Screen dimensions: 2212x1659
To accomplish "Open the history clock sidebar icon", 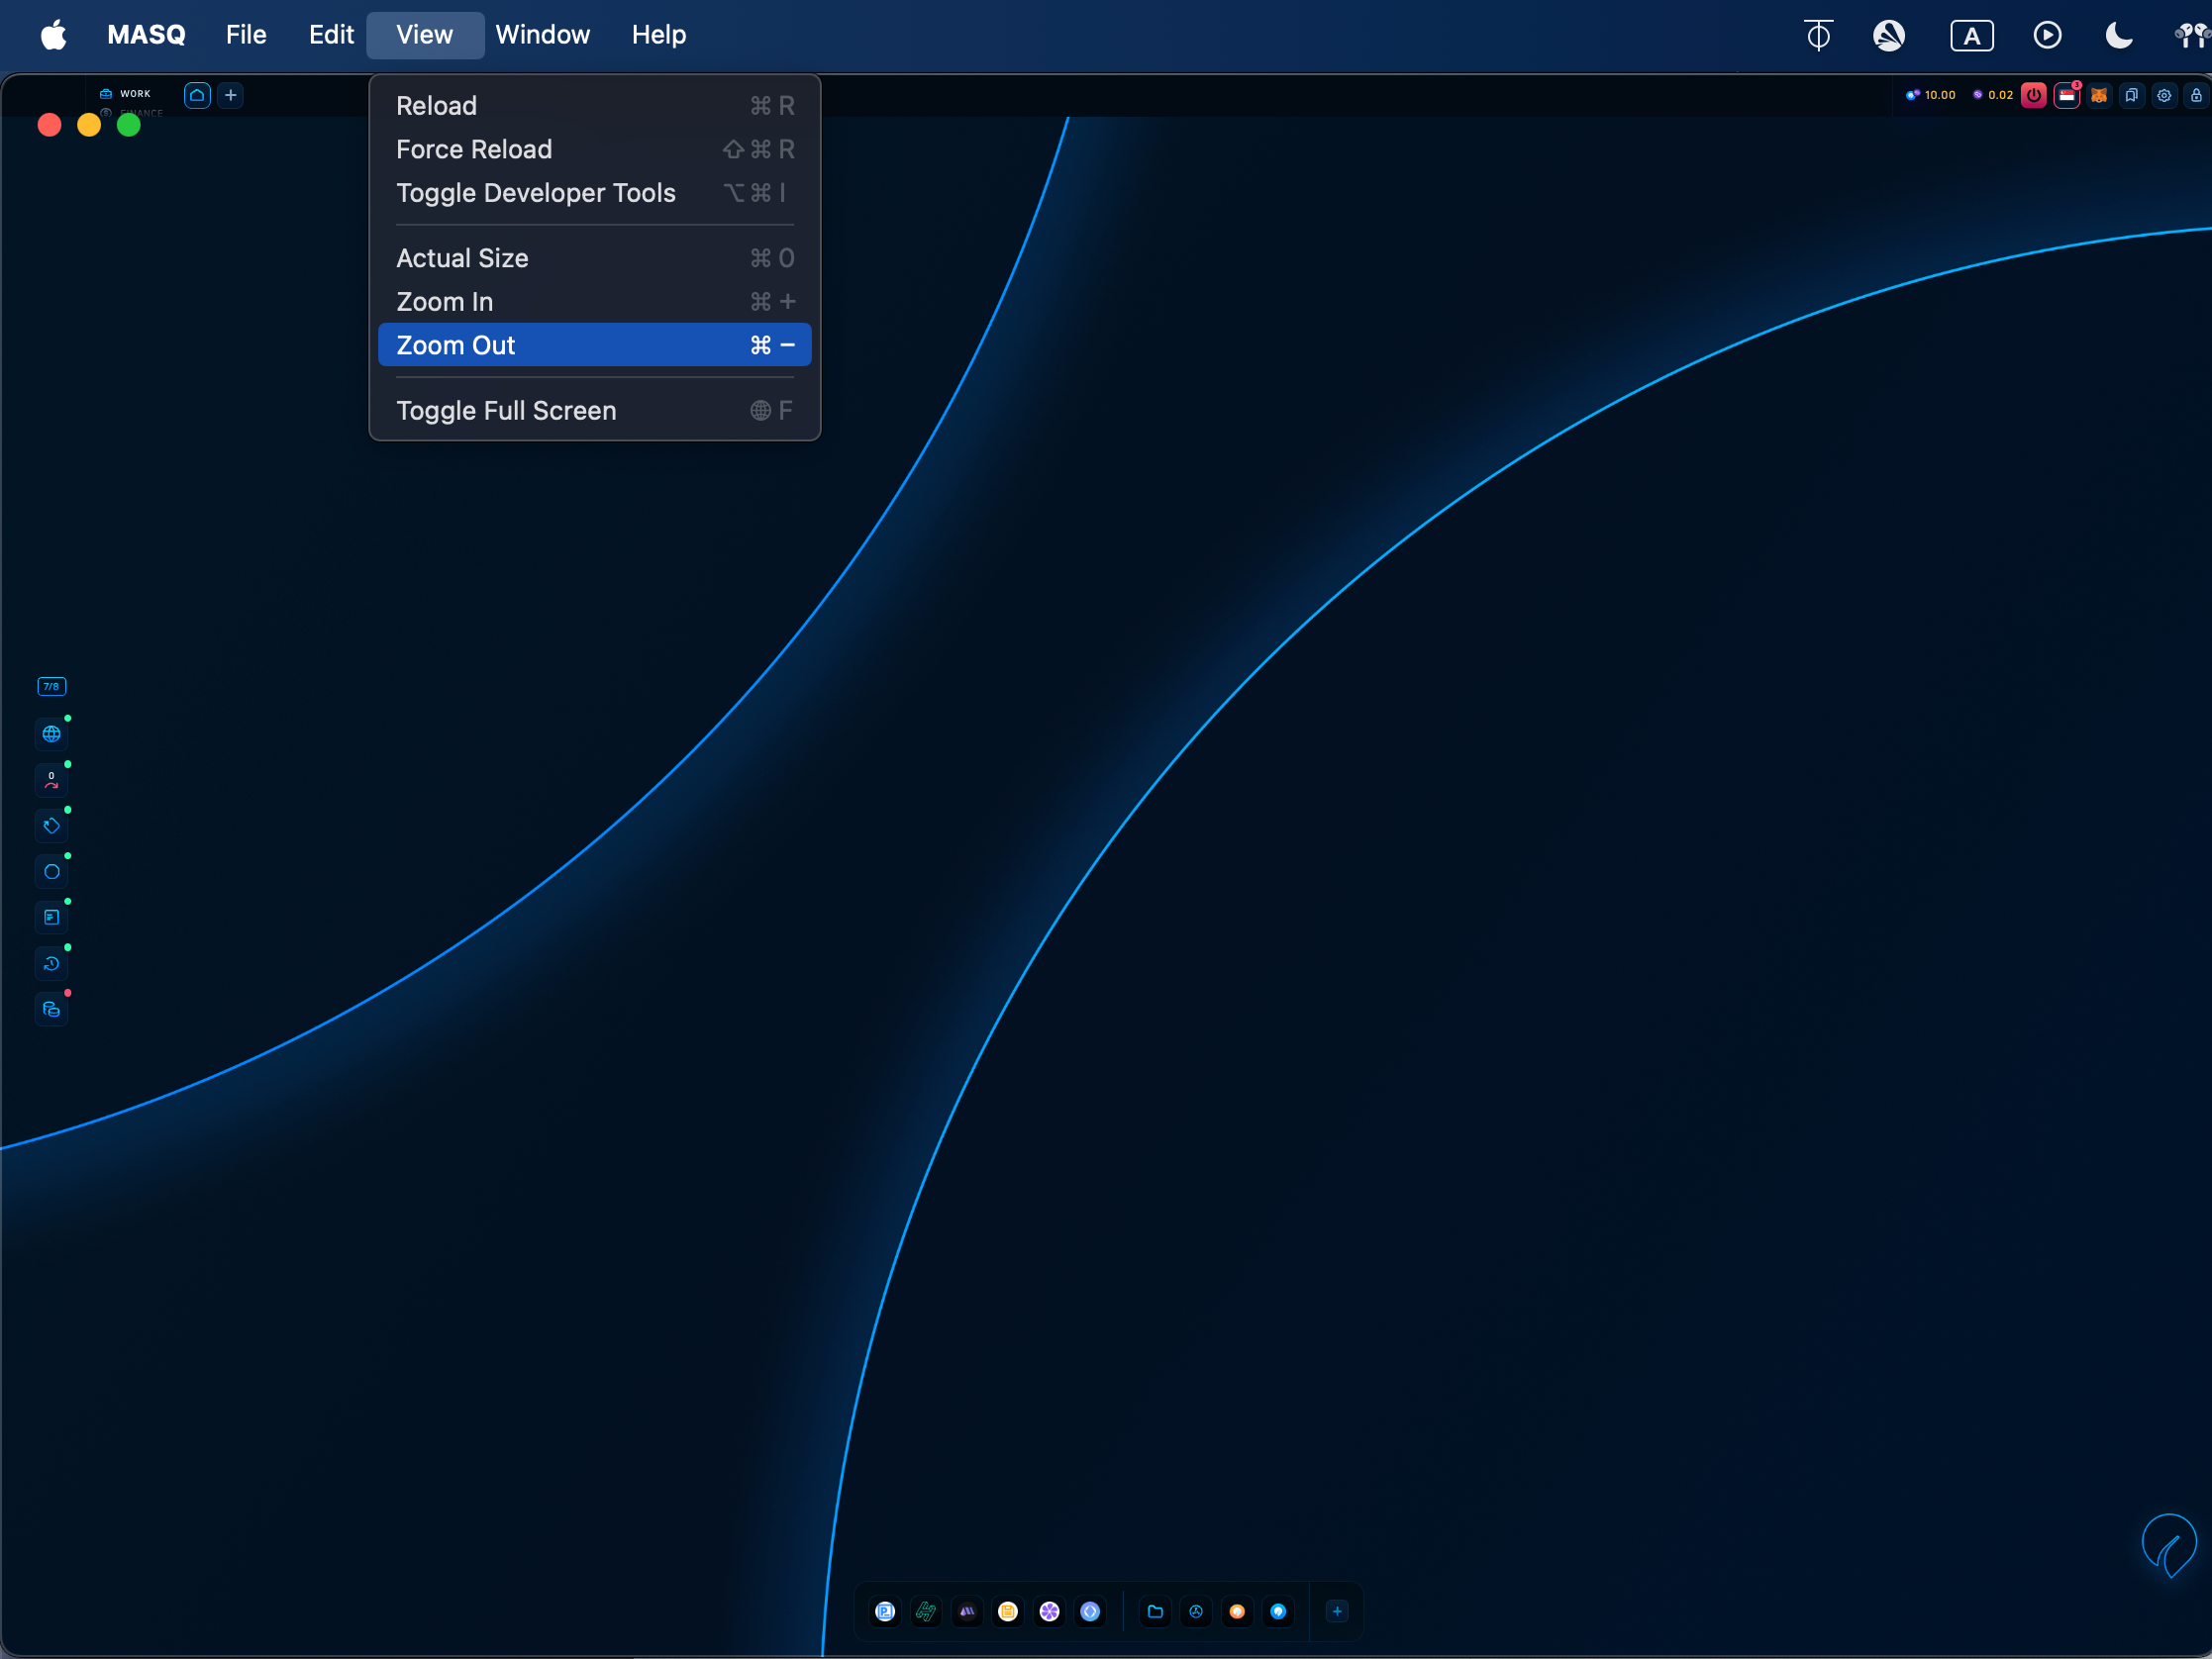I will [x=51, y=963].
